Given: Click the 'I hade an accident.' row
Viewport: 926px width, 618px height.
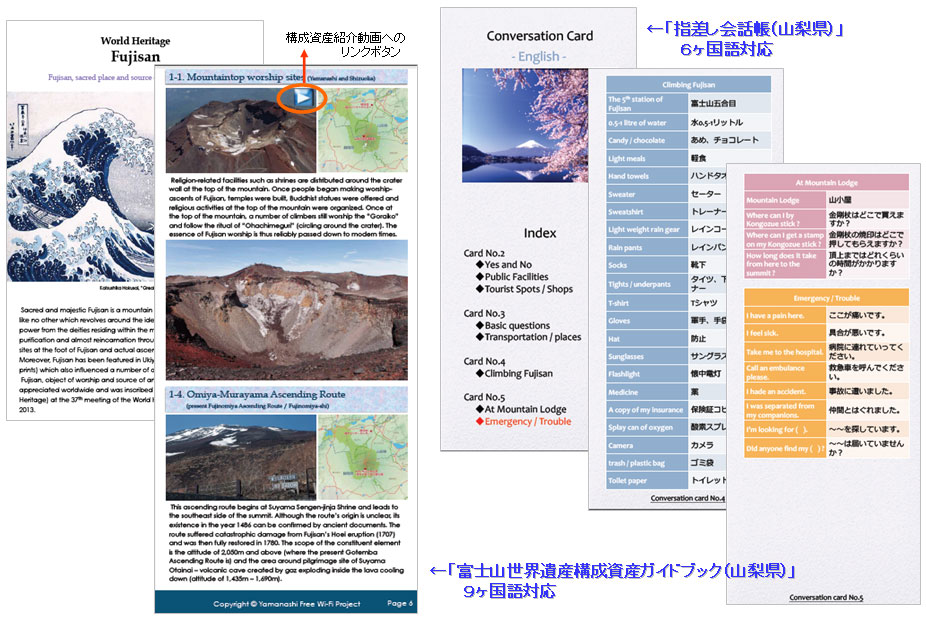Looking at the screenshot, I should pyautogui.click(x=826, y=391).
